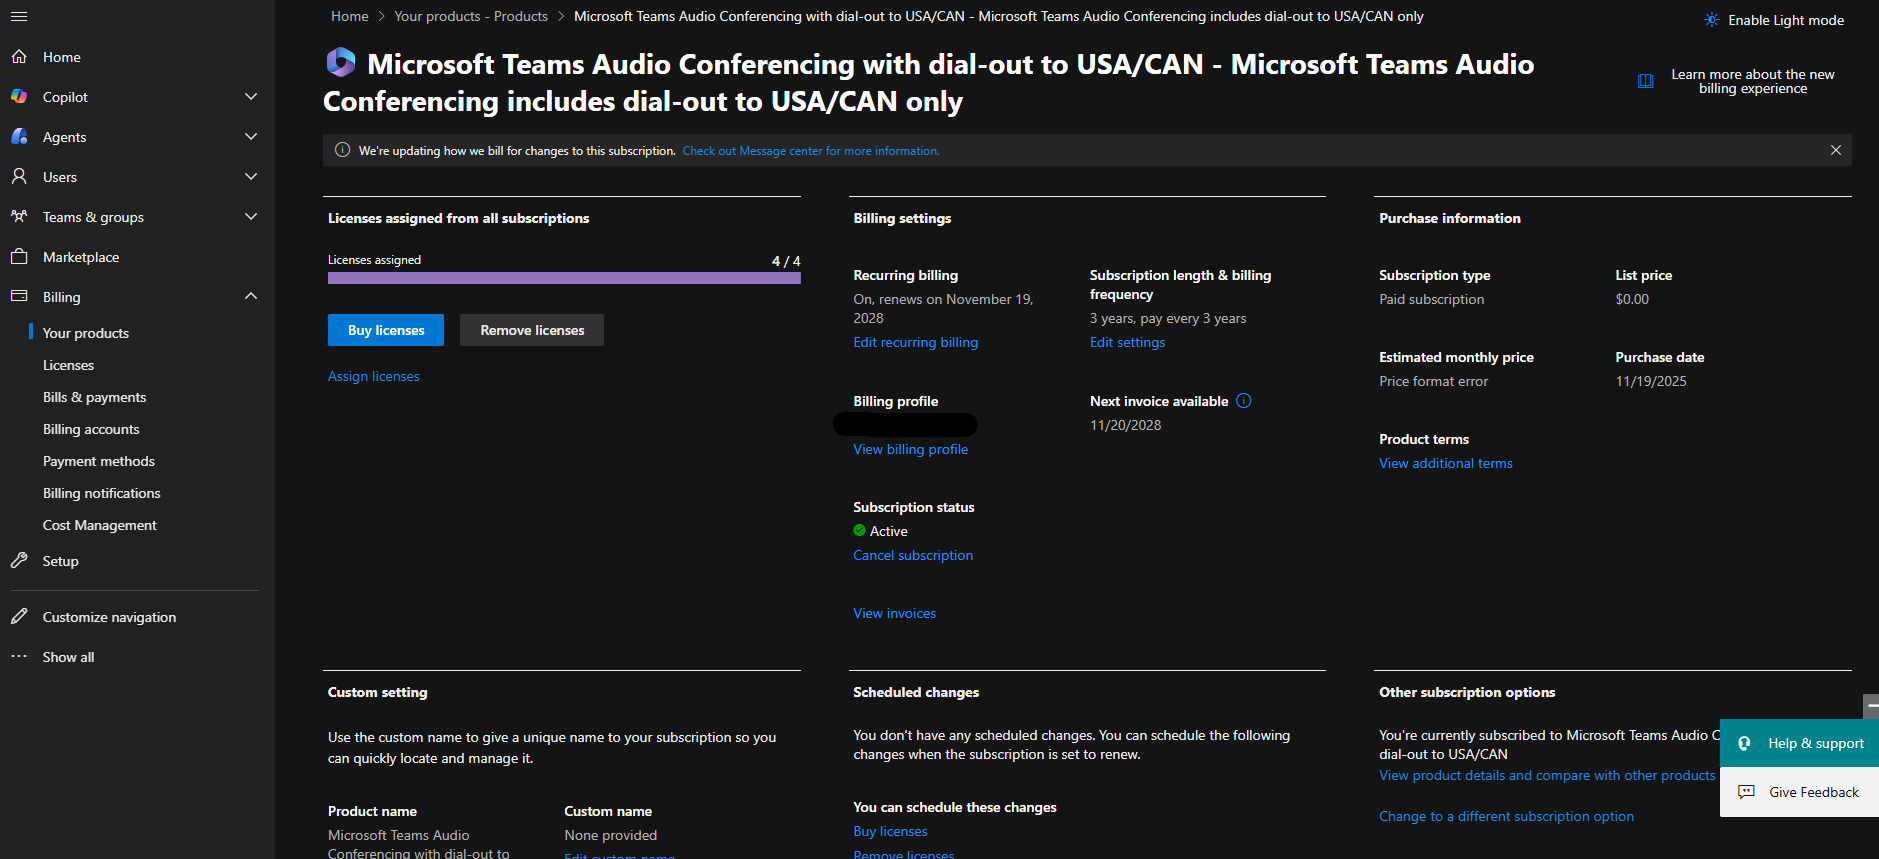The width and height of the screenshot is (1879, 859).
Task: Click Check out Message center link
Action: pos(811,151)
